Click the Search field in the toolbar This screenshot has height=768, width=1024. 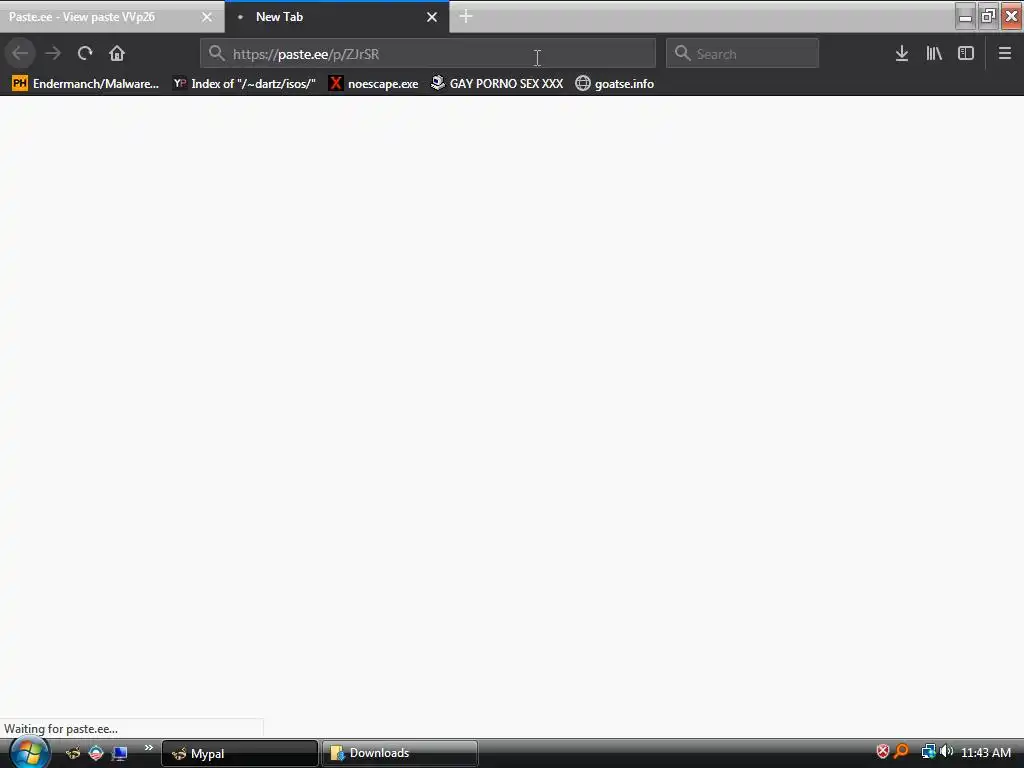pyautogui.click(x=743, y=53)
